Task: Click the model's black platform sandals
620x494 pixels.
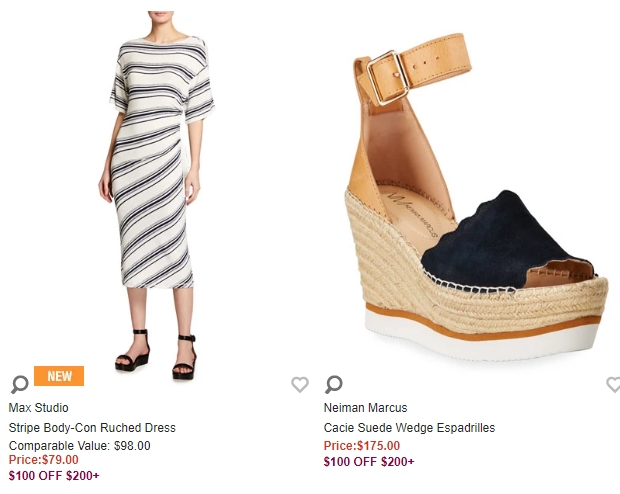Action: 156,354
